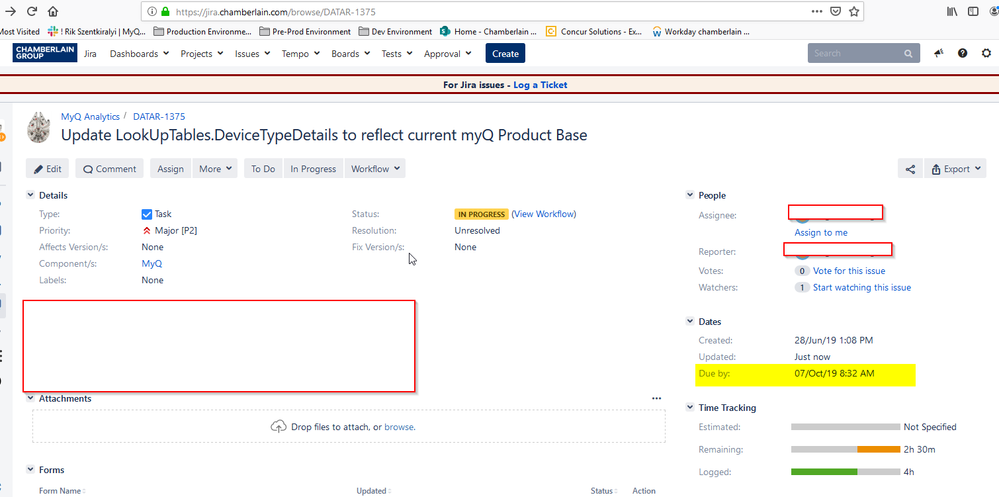Click the green padlock security icon

166,11
